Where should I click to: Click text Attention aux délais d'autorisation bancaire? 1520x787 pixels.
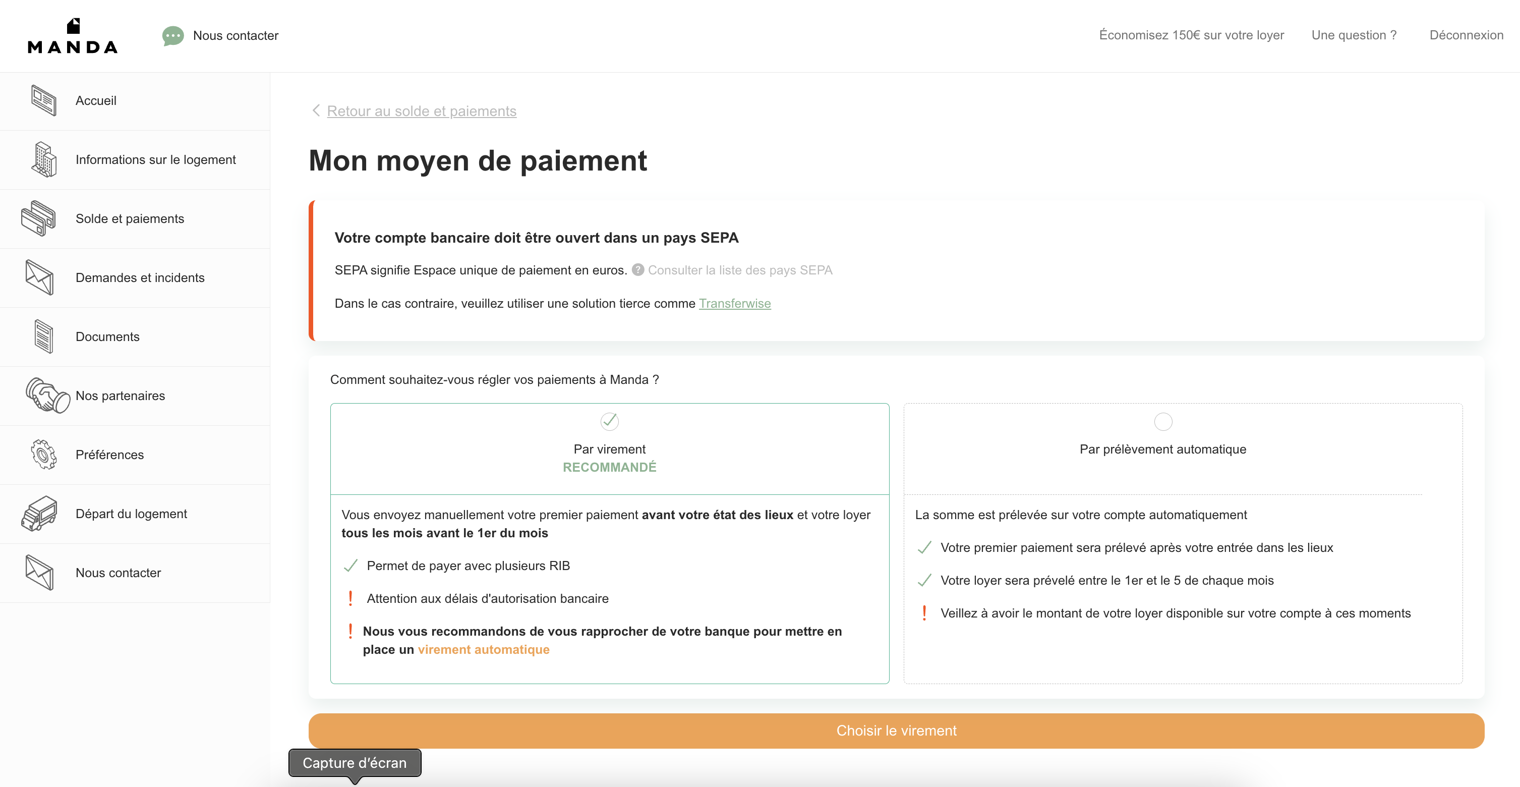[488, 599]
